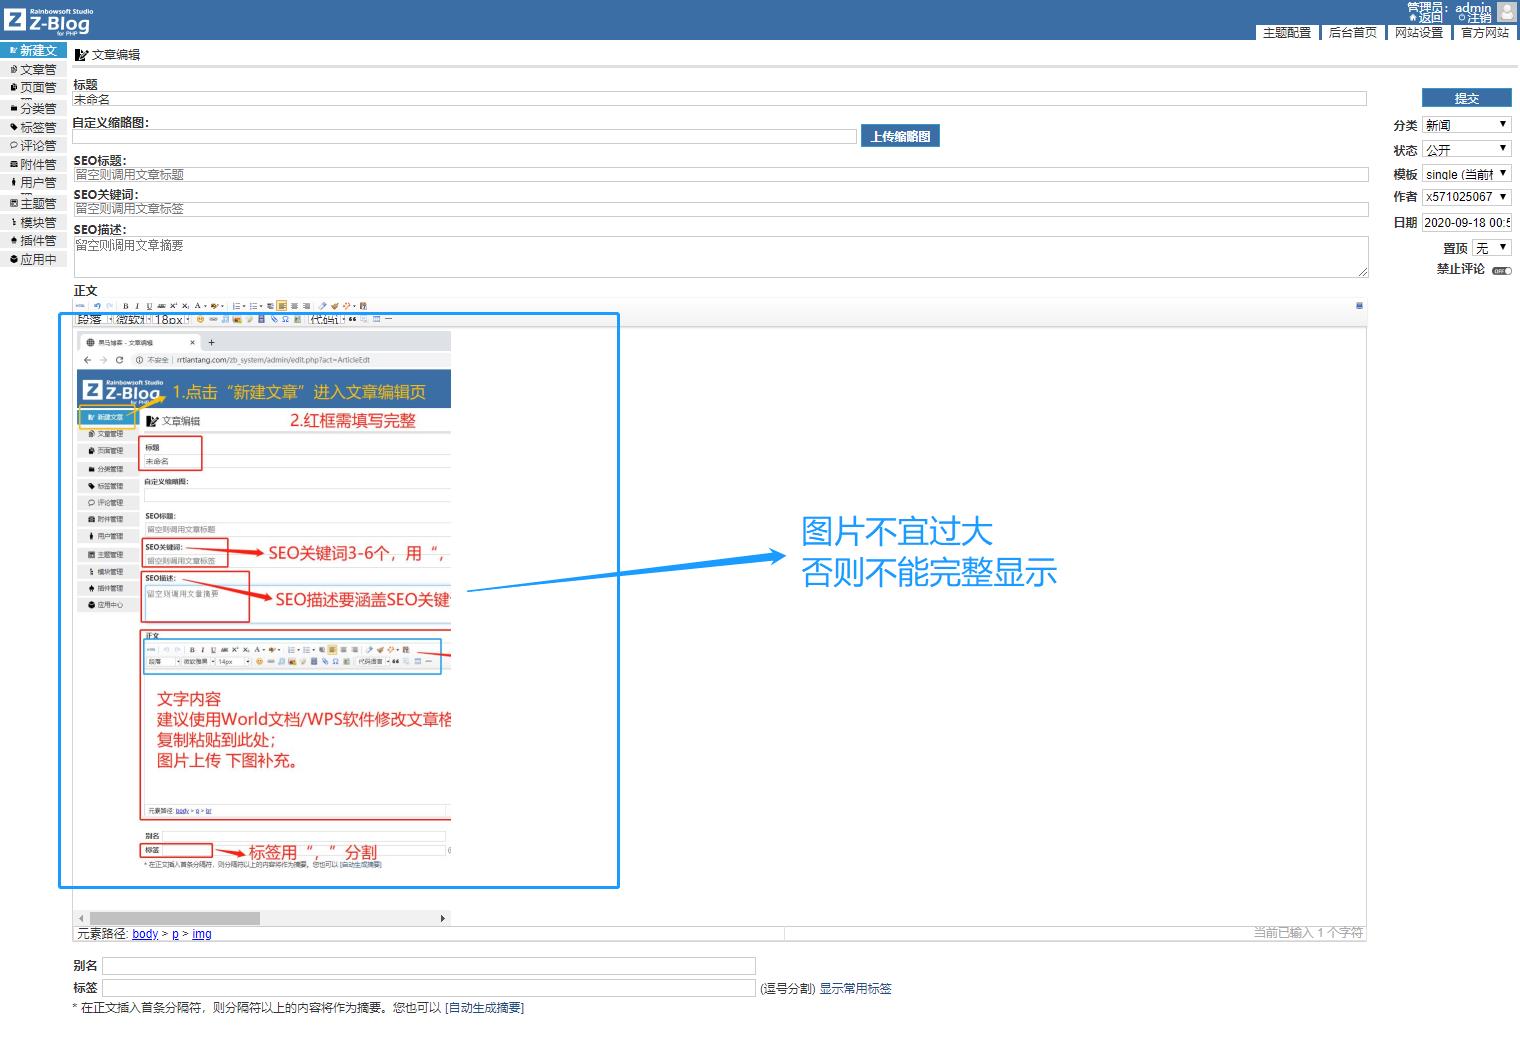
Task: Open the 分类 category dropdown
Action: pyautogui.click(x=1467, y=125)
